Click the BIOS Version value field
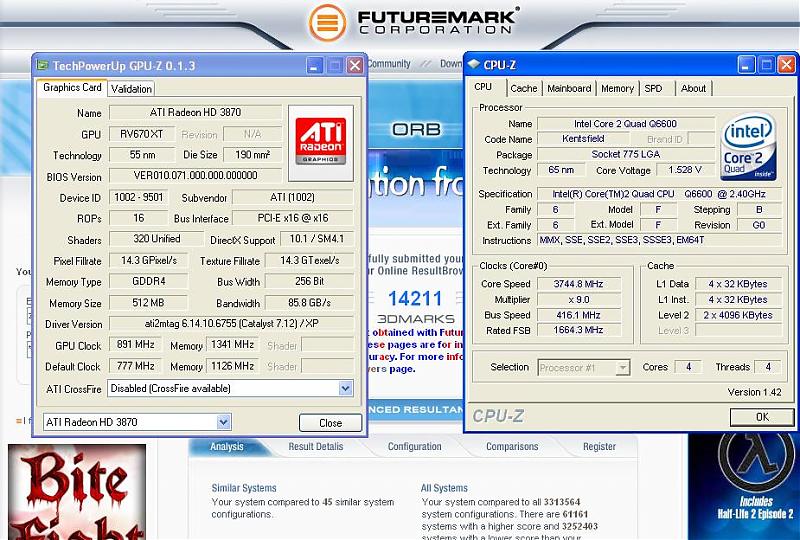 (x=195, y=176)
